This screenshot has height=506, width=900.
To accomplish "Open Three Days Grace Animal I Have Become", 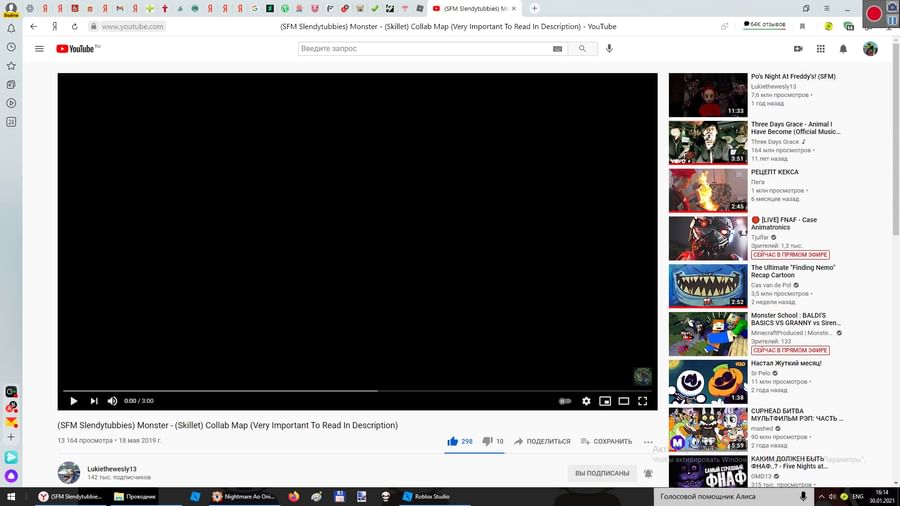I will pyautogui.click(x=708, y=142).
